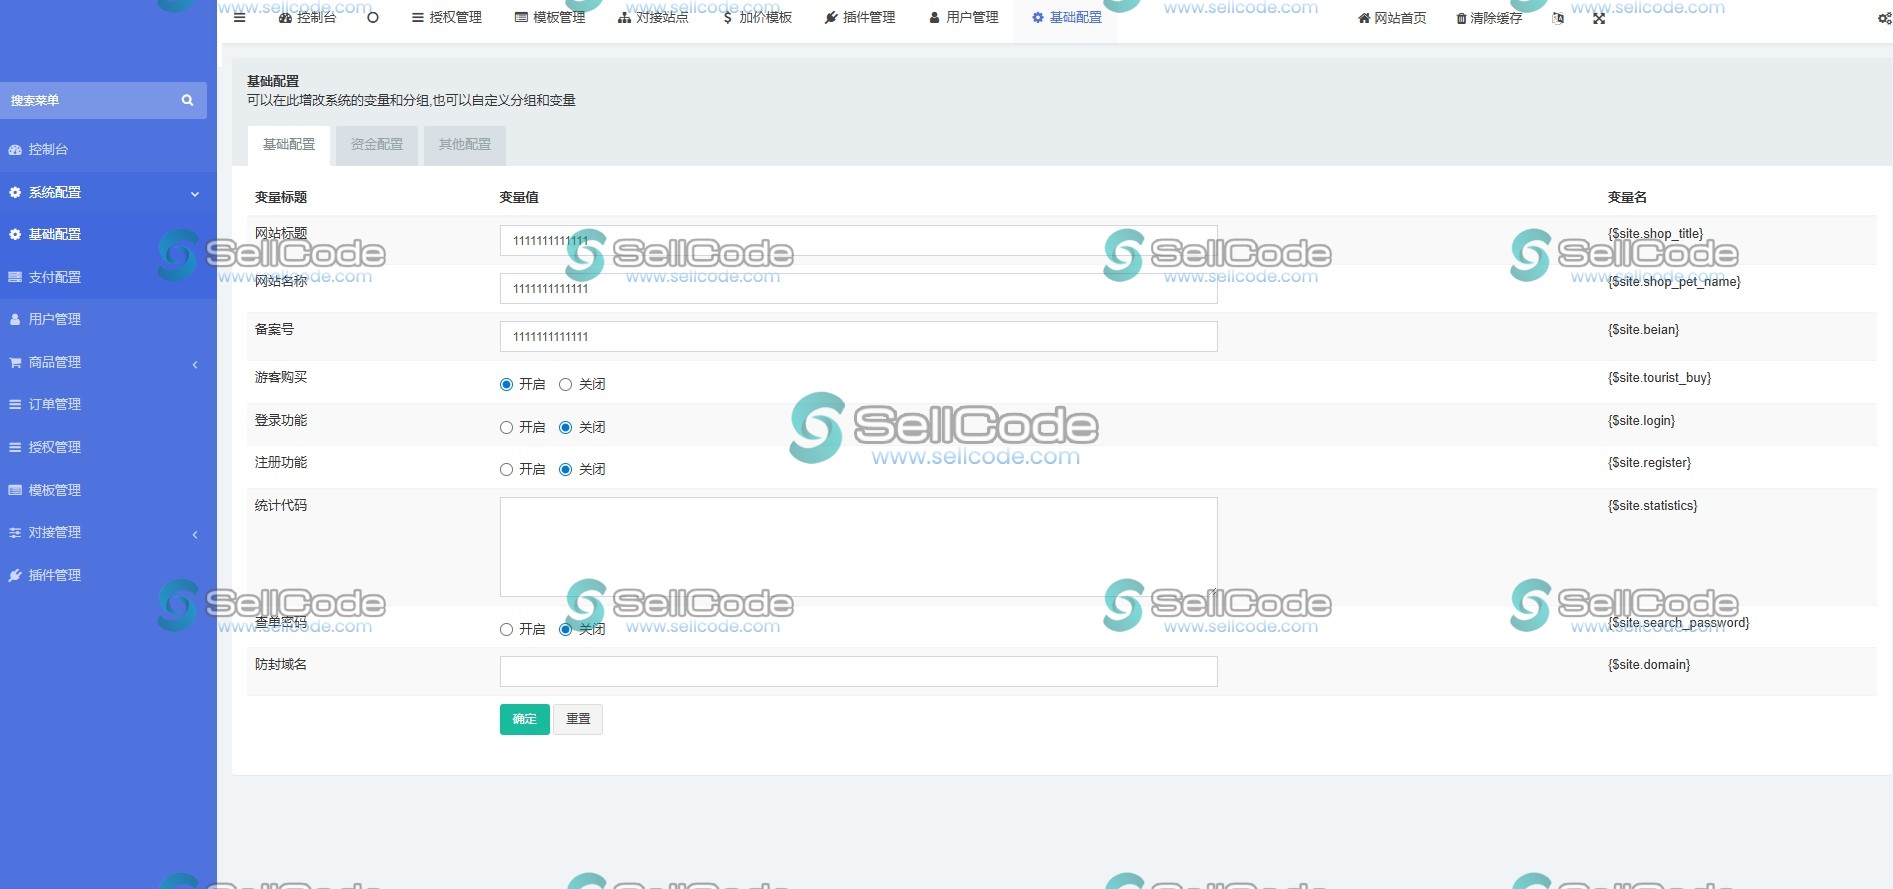Click into the 网站名称 input field
Viewport: 1893px width, 889px height.
(858, 288)
